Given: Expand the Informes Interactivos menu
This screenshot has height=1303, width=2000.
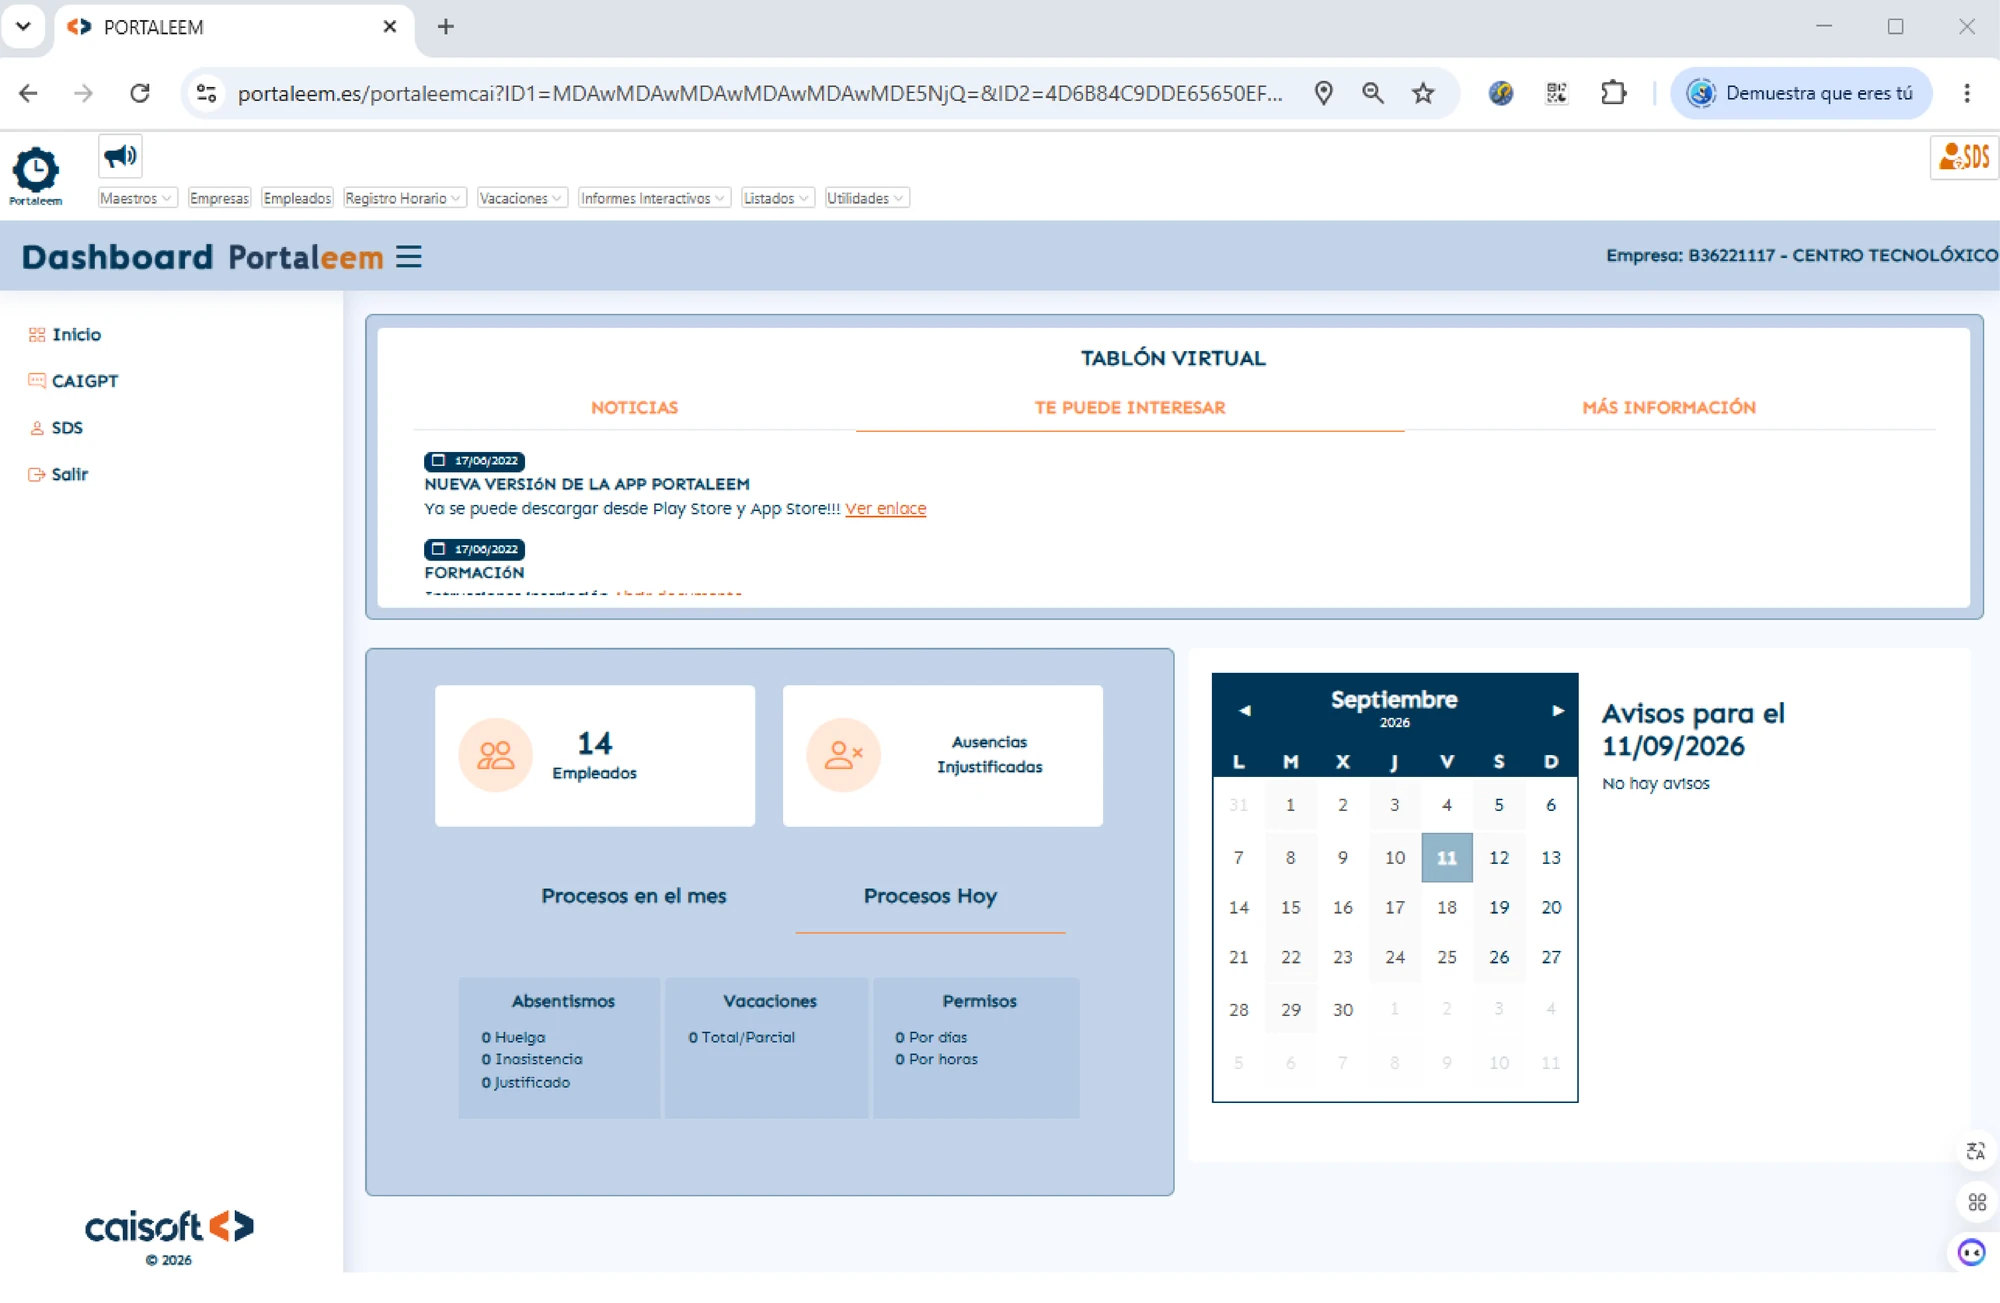Looking at the screenshot, I should (654, 198).
